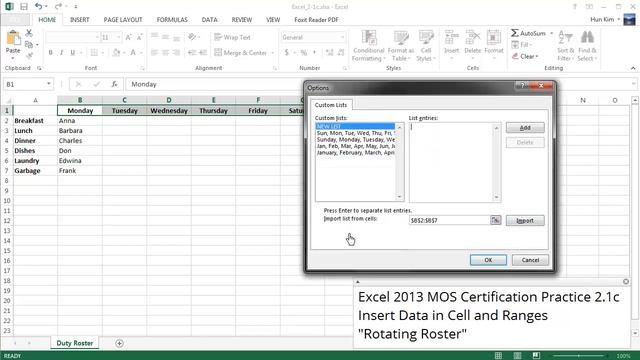Open Format as Table gallery
Screen dimensions: 640x360
coord(400,46)
